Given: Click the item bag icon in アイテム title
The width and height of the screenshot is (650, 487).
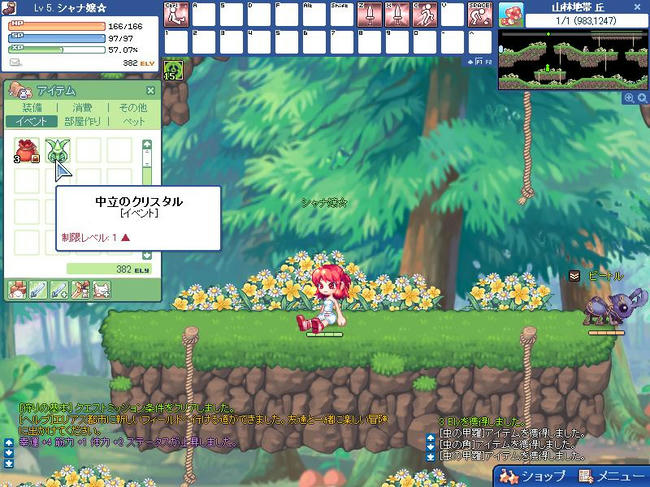Looking at the screenshot, I should click(x=20, y=90).
